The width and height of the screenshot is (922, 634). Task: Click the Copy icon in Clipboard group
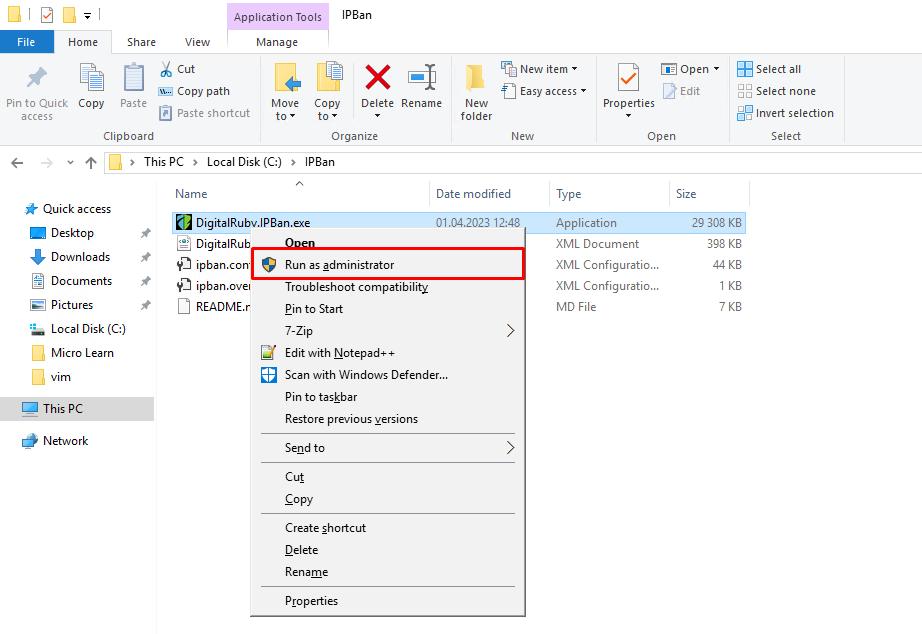point(91,77)
